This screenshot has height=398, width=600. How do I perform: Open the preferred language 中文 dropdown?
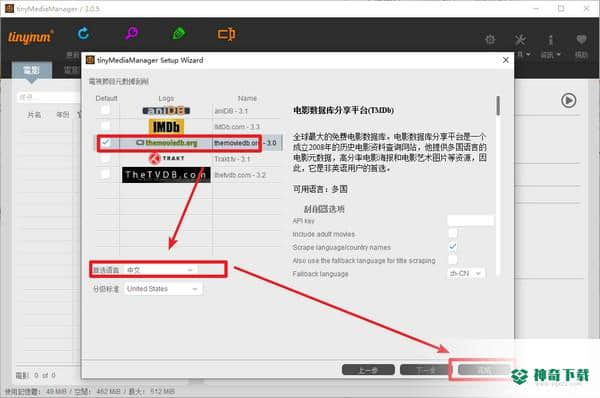tap(160, 270)
